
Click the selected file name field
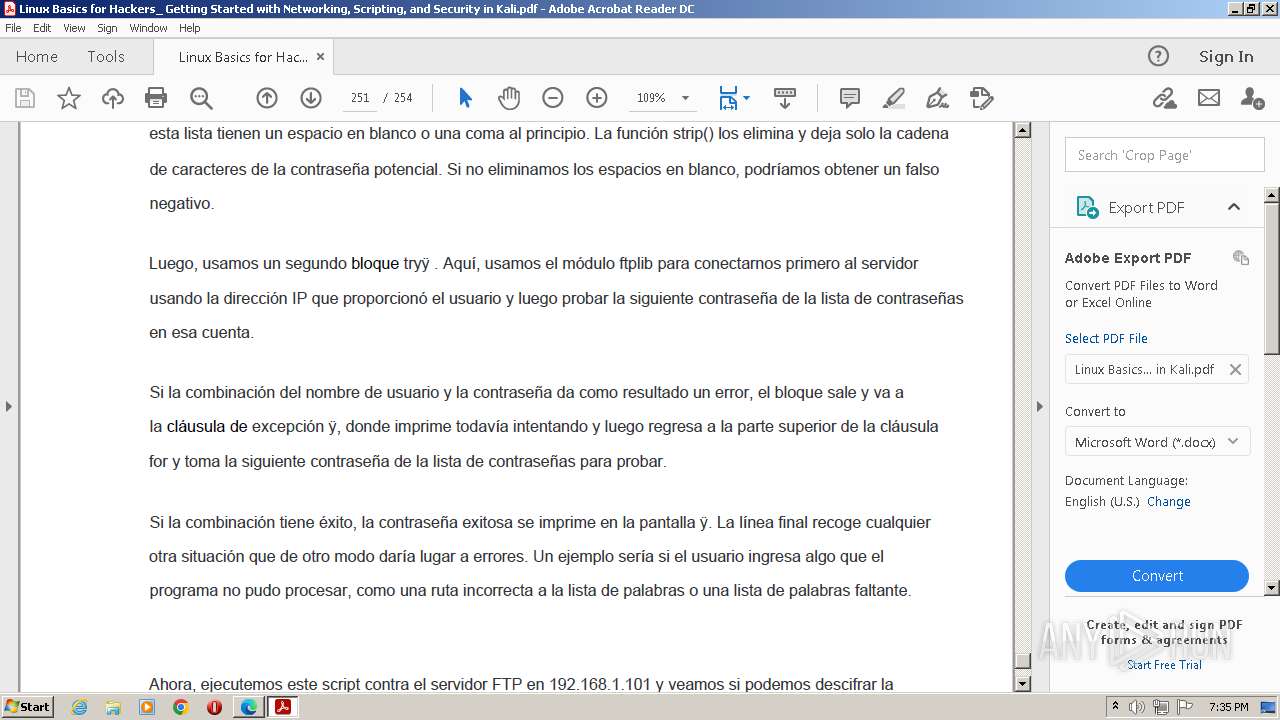[1157, 369]
